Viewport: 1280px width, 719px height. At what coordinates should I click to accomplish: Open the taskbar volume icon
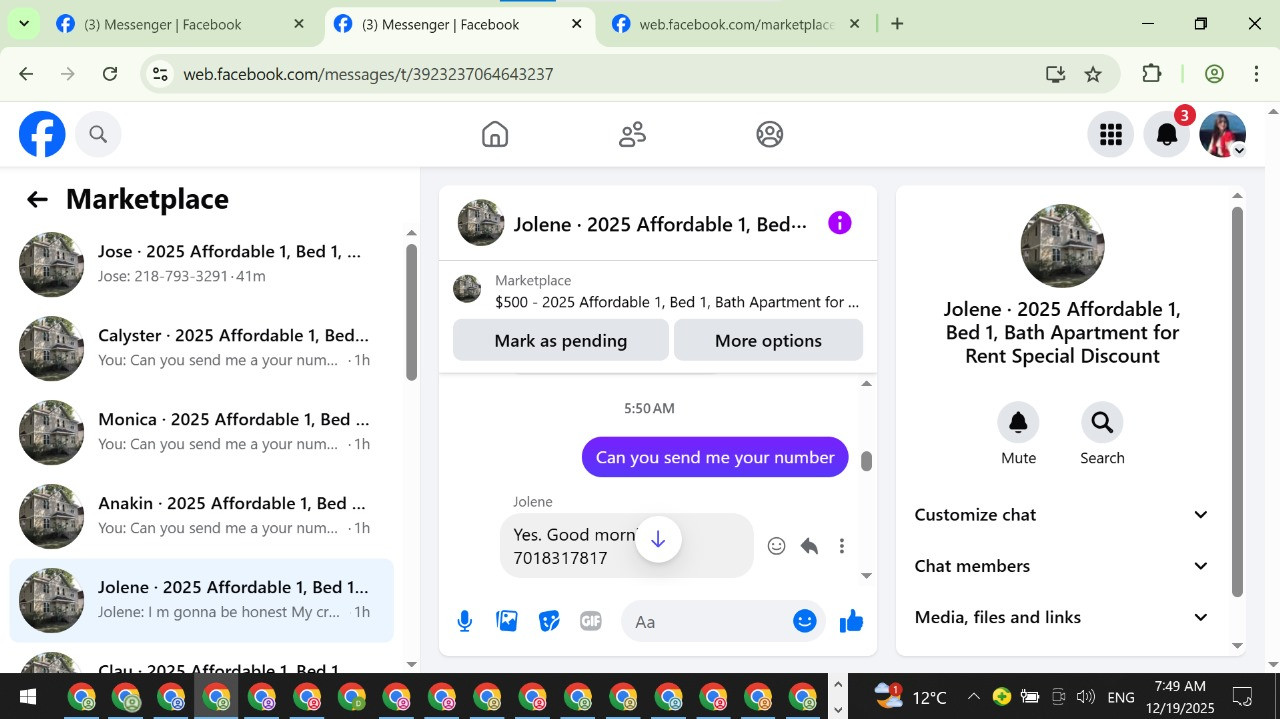(x=1085, y=697)
